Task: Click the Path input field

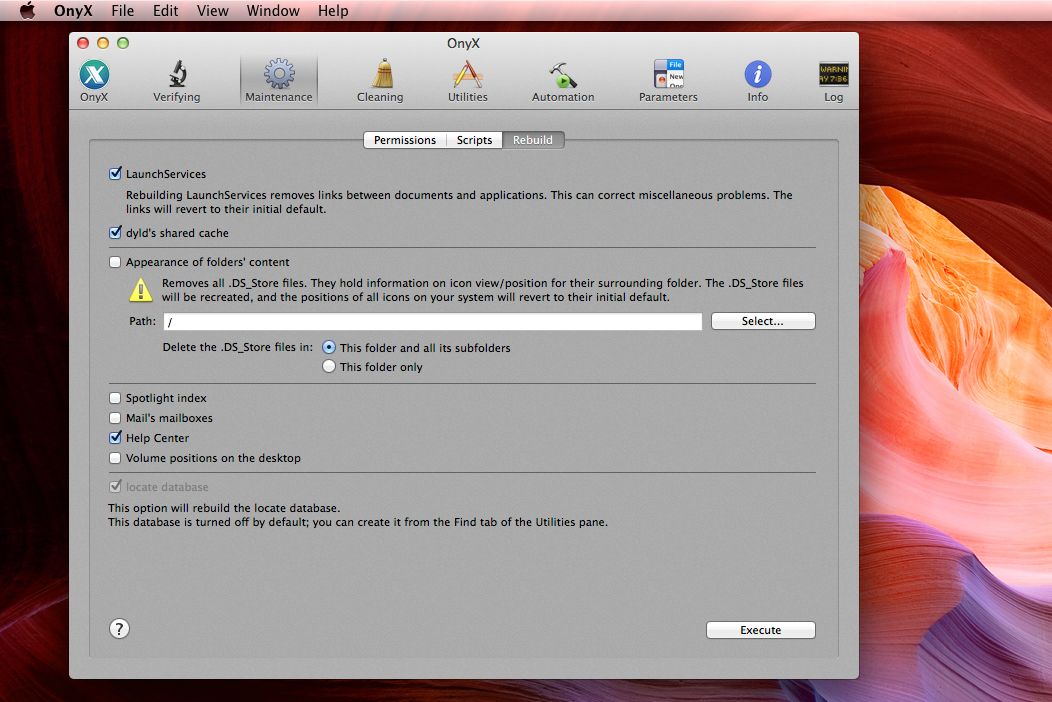Action: point(433,321)
